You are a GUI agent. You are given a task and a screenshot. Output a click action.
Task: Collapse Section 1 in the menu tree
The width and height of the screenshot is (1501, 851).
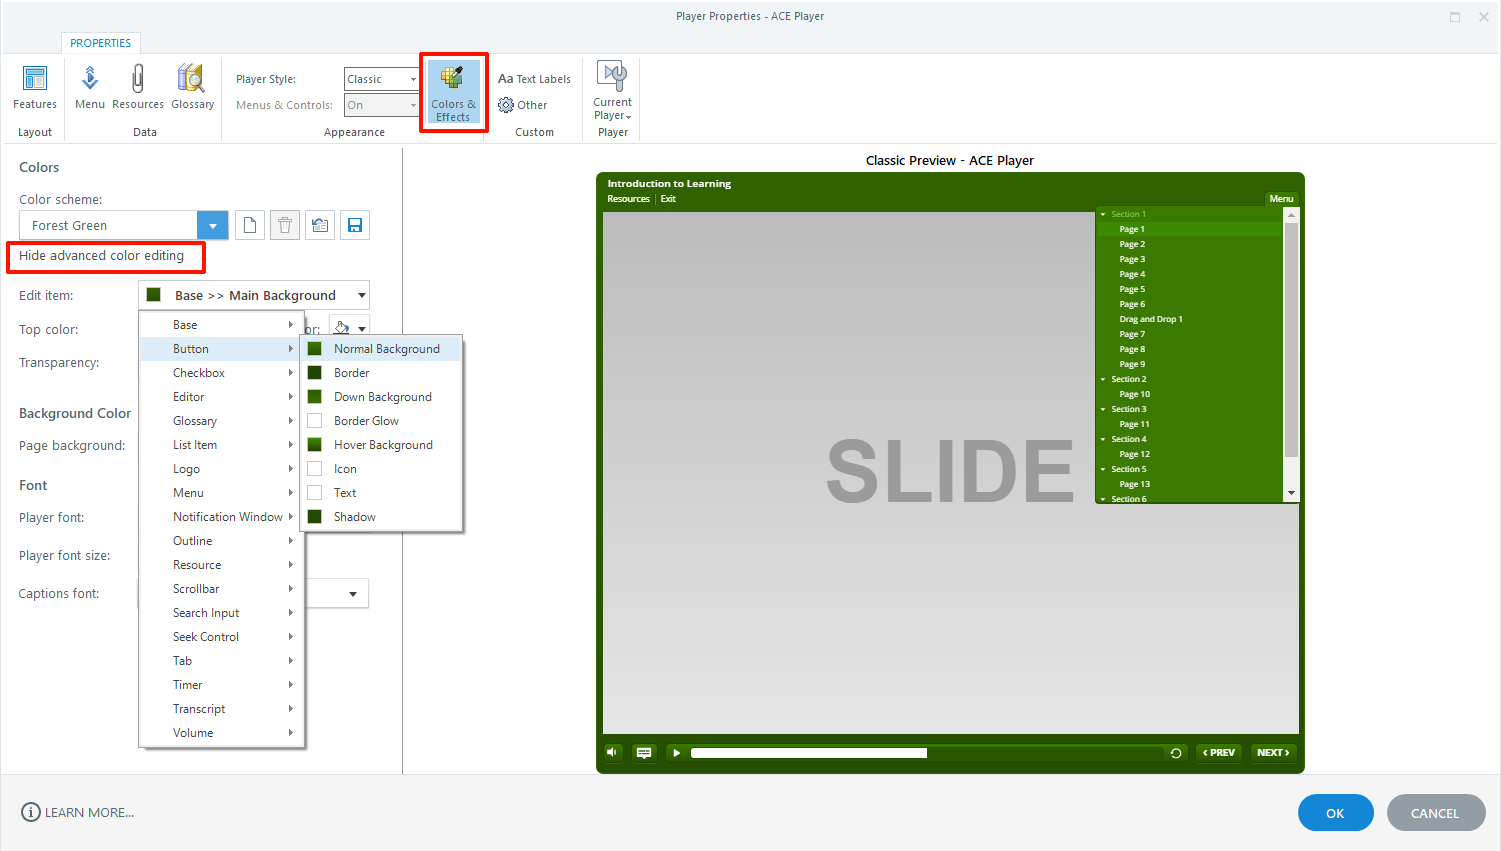tap(1104, 213)
